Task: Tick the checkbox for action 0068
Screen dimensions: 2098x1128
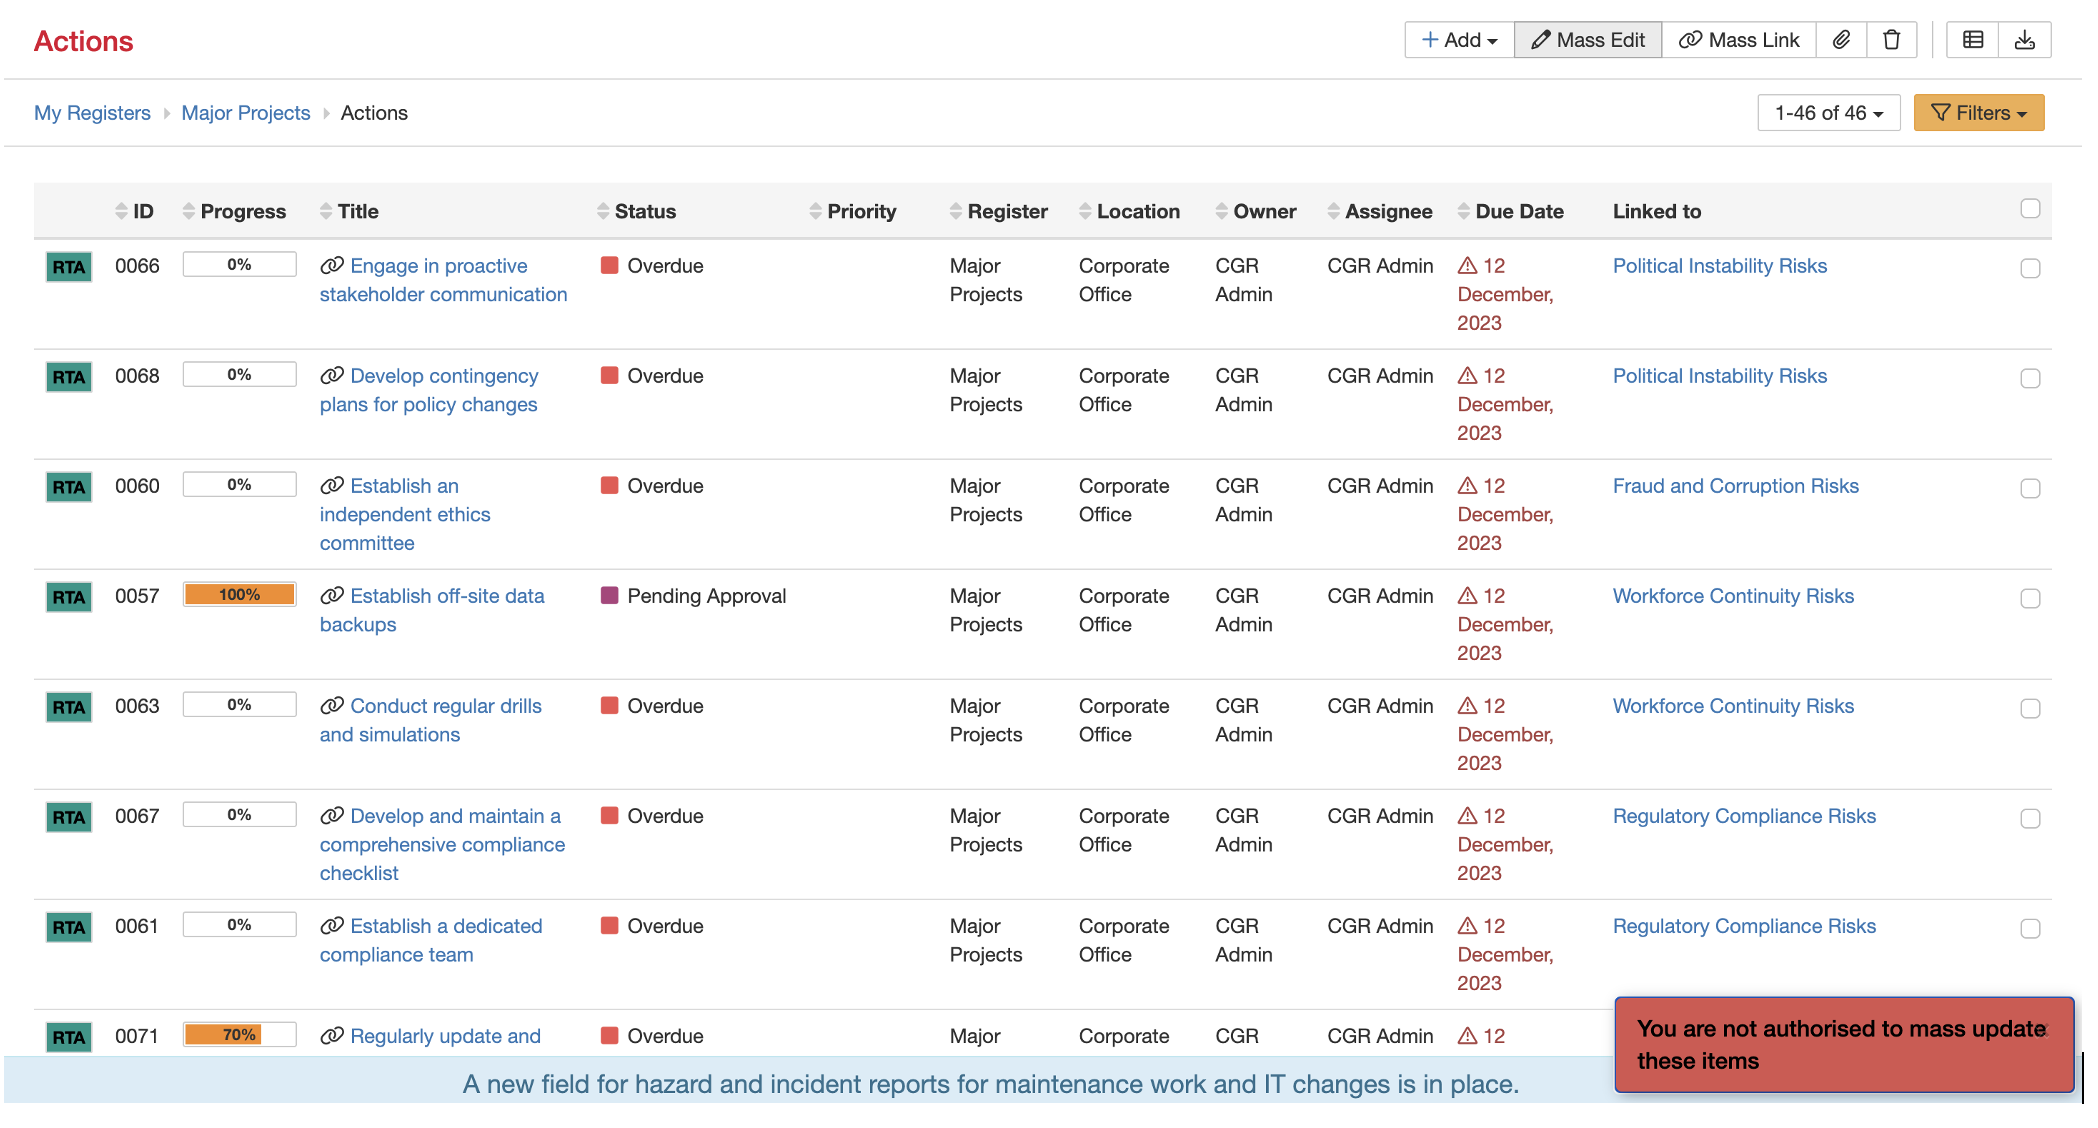Action: tap(2030, 378)
